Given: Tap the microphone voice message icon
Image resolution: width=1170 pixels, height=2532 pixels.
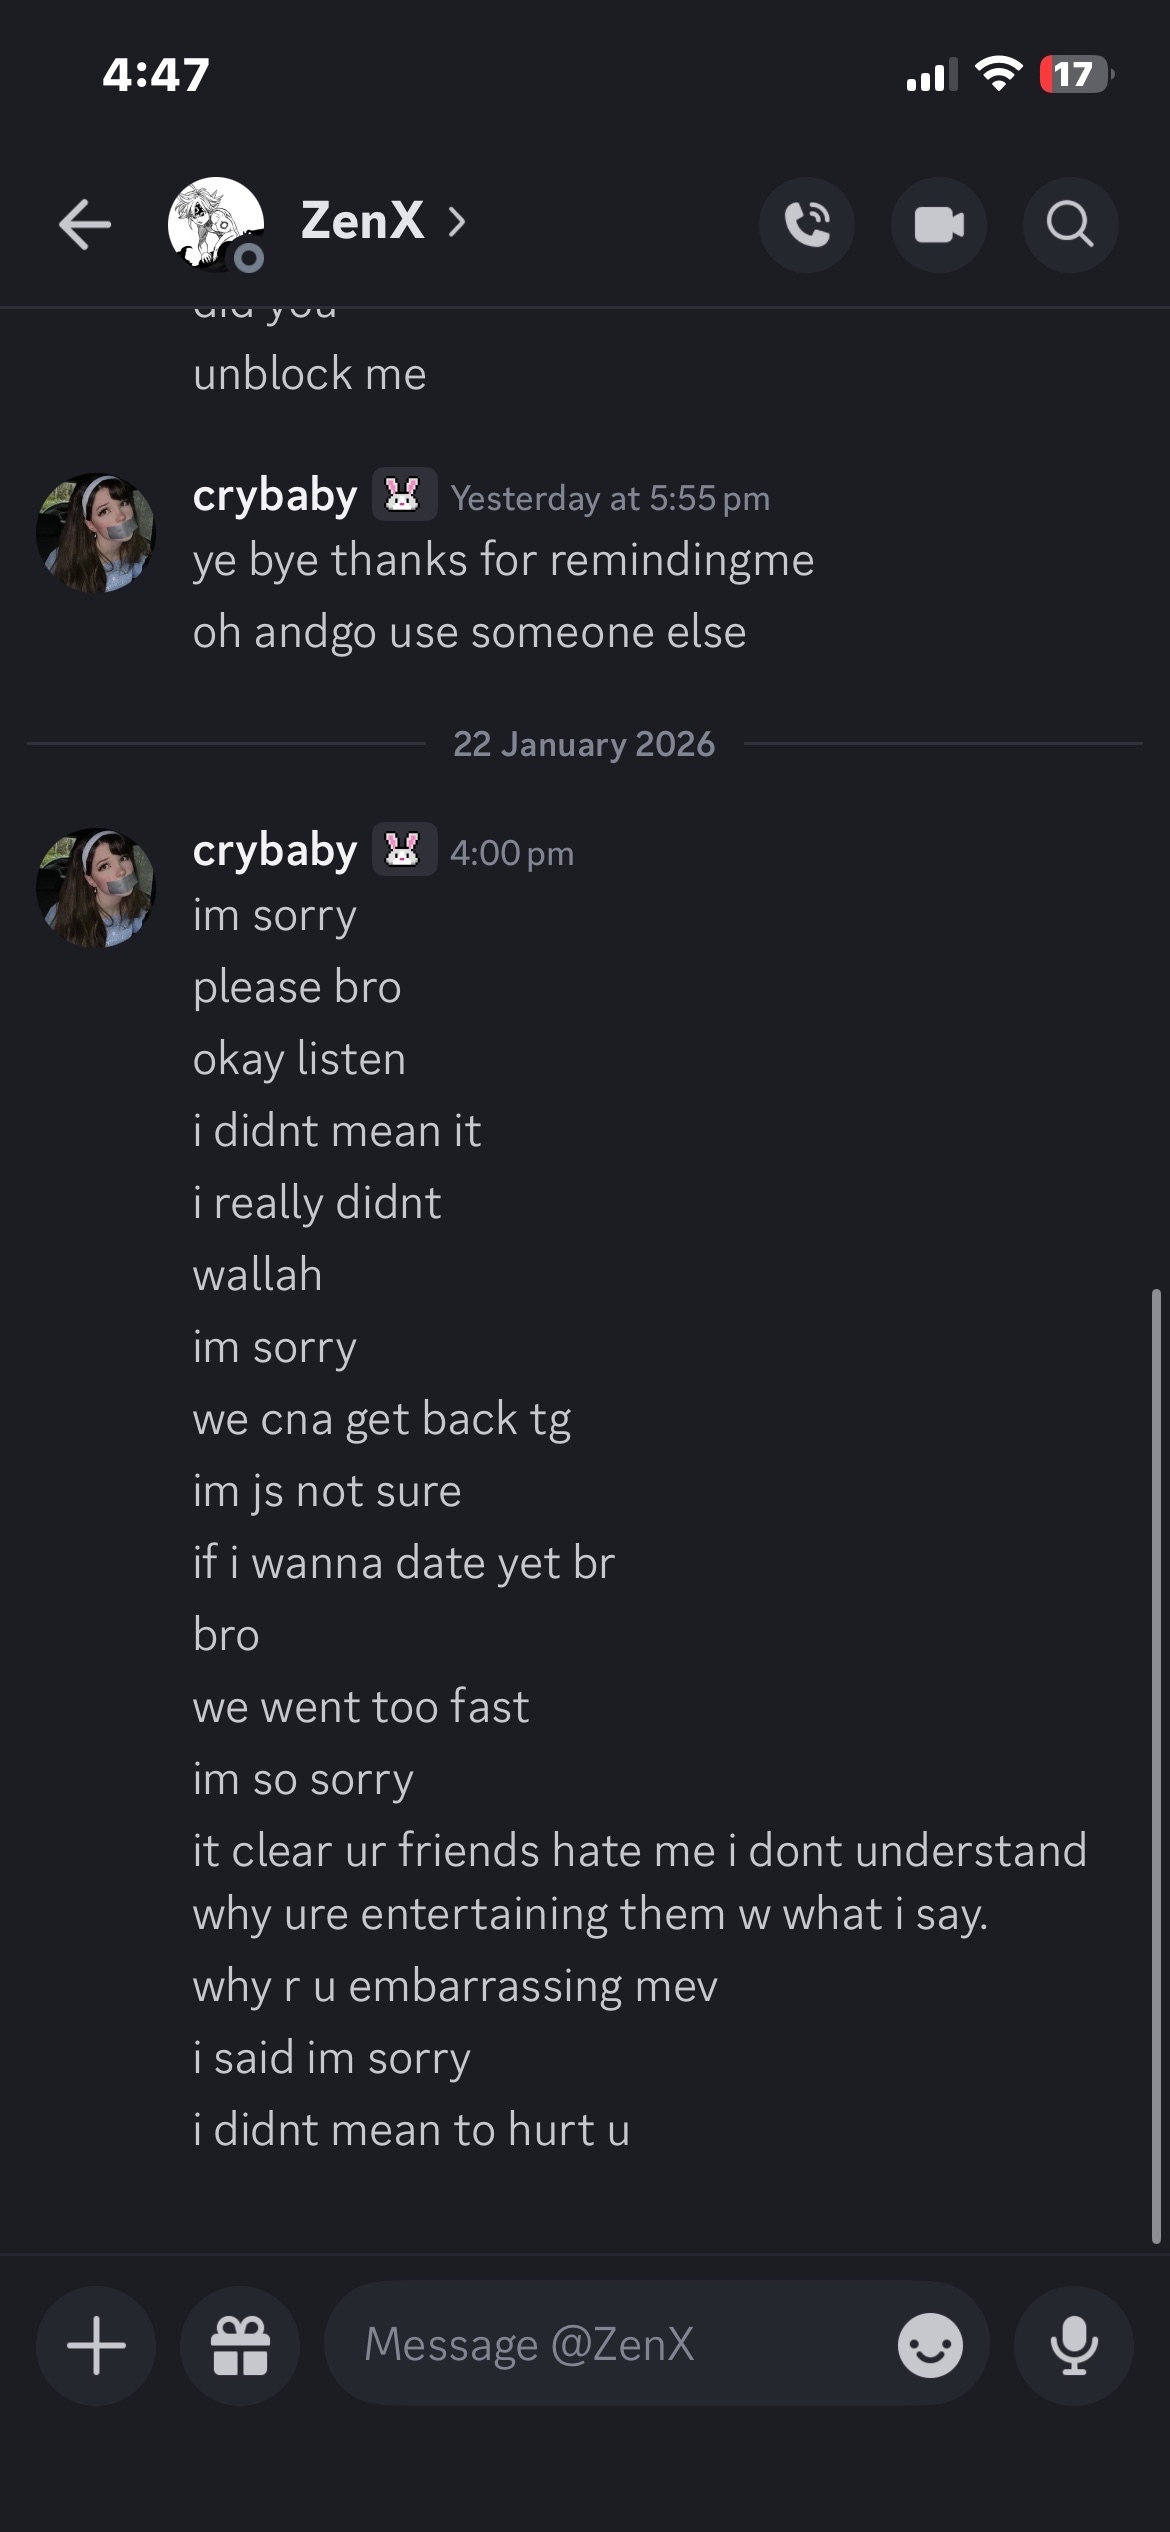Looking at the screenshot, I should [x=1074, y=2345].
